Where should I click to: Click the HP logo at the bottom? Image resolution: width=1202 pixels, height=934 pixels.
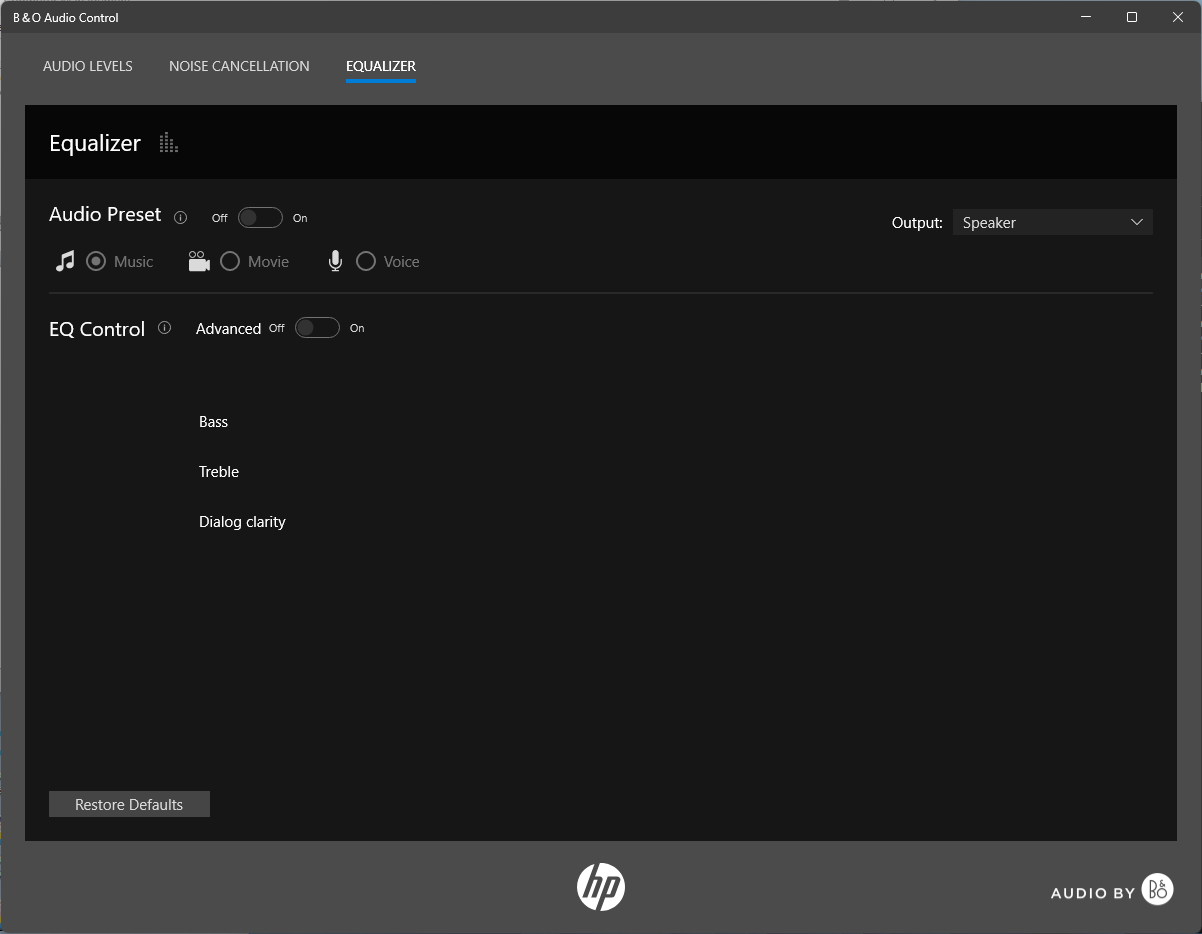(x=601, y=886)
